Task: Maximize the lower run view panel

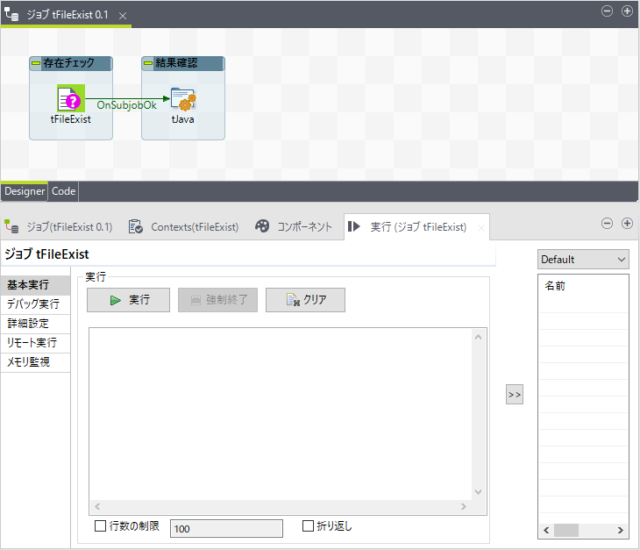Action: coord(627,223)
